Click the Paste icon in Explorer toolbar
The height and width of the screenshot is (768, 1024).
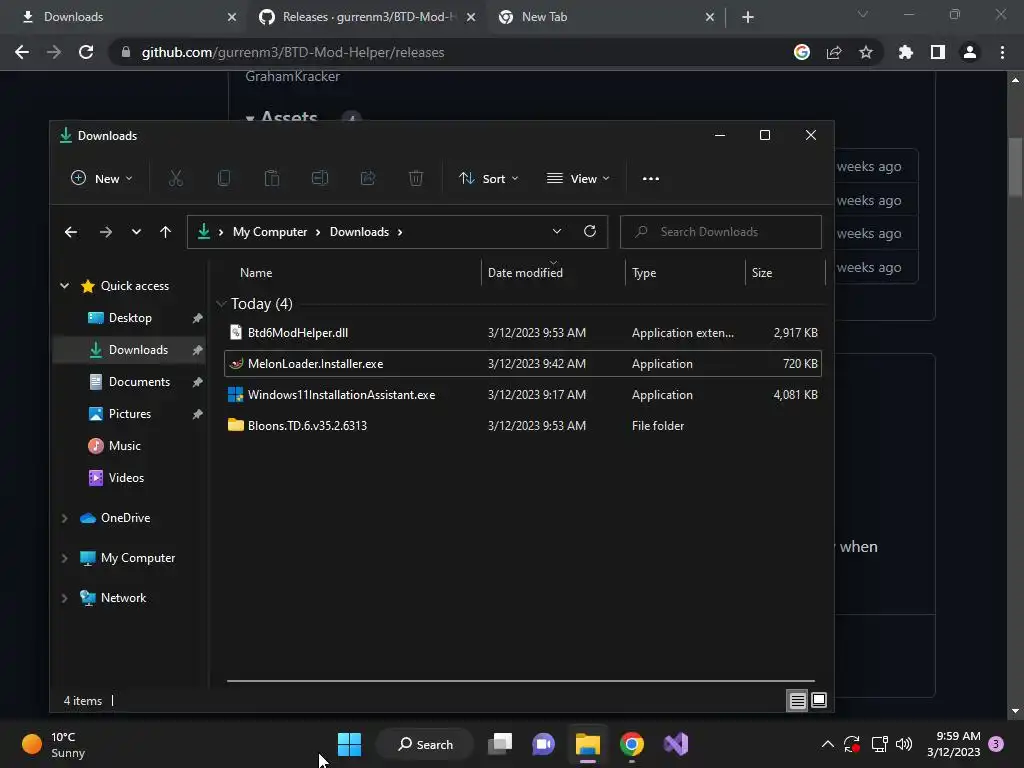pos(272,178)
